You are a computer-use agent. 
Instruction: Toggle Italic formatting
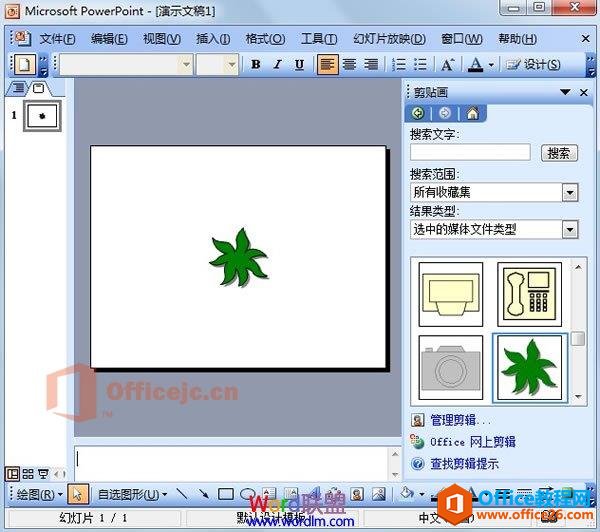(277, 64)
